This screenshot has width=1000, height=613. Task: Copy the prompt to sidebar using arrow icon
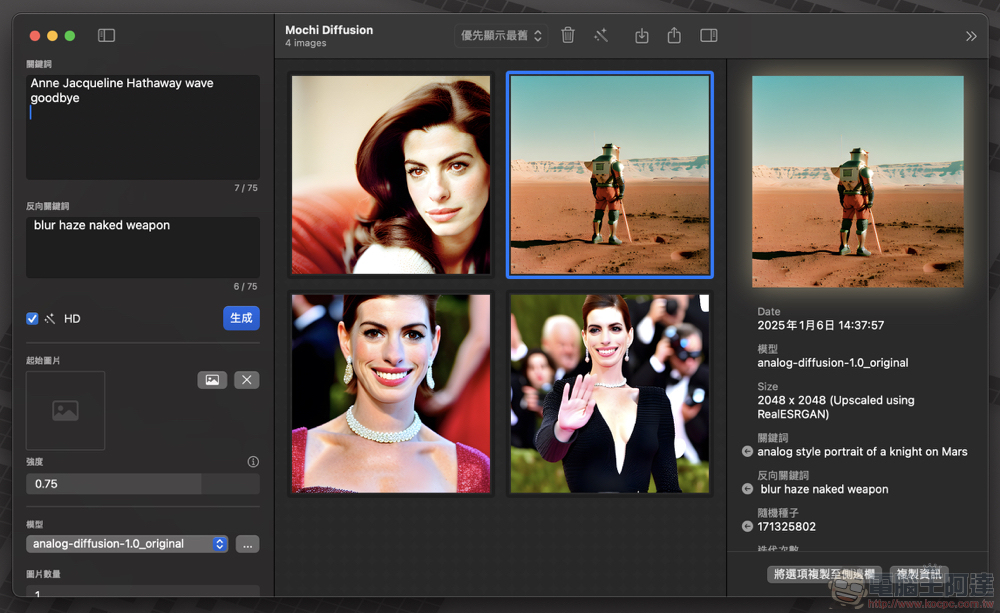747,452
